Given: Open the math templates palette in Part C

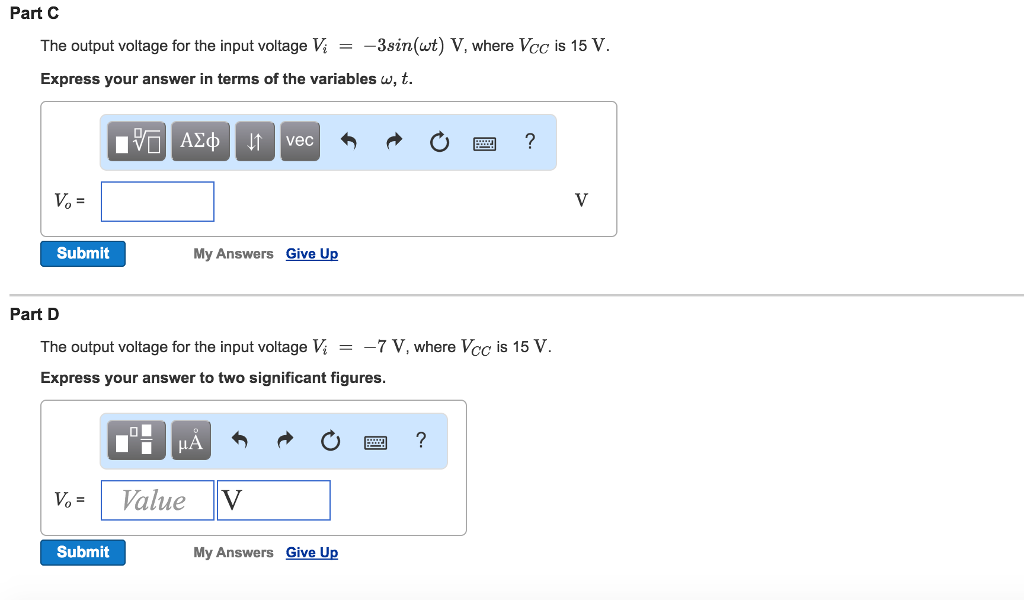Looking at the screenshot, I should point(135,141).
